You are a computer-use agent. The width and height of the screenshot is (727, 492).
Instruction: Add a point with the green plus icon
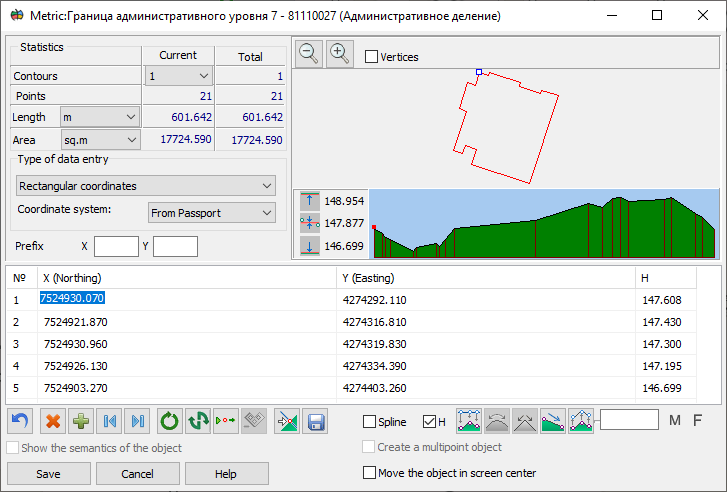tap(81, 421)
